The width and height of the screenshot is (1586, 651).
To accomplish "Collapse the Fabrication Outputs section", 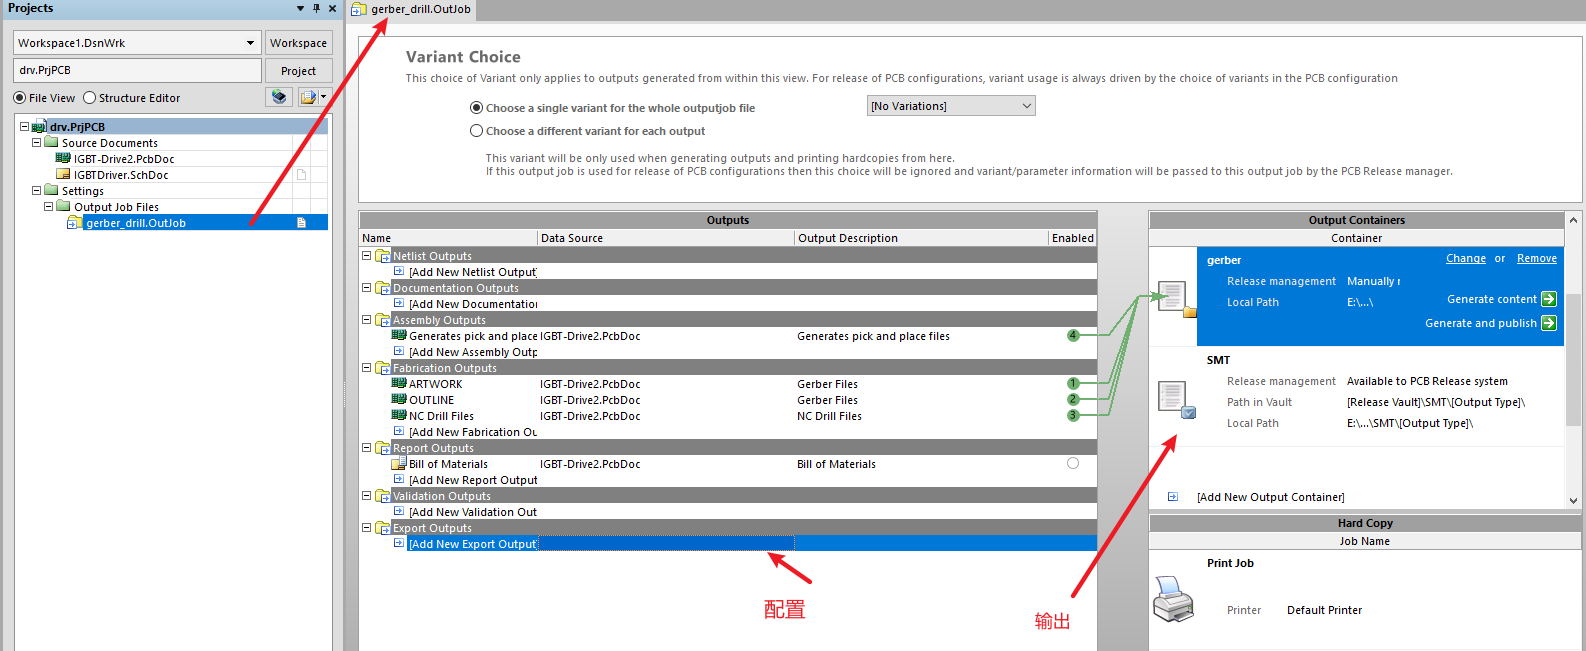I will click(x=367, y=368).
